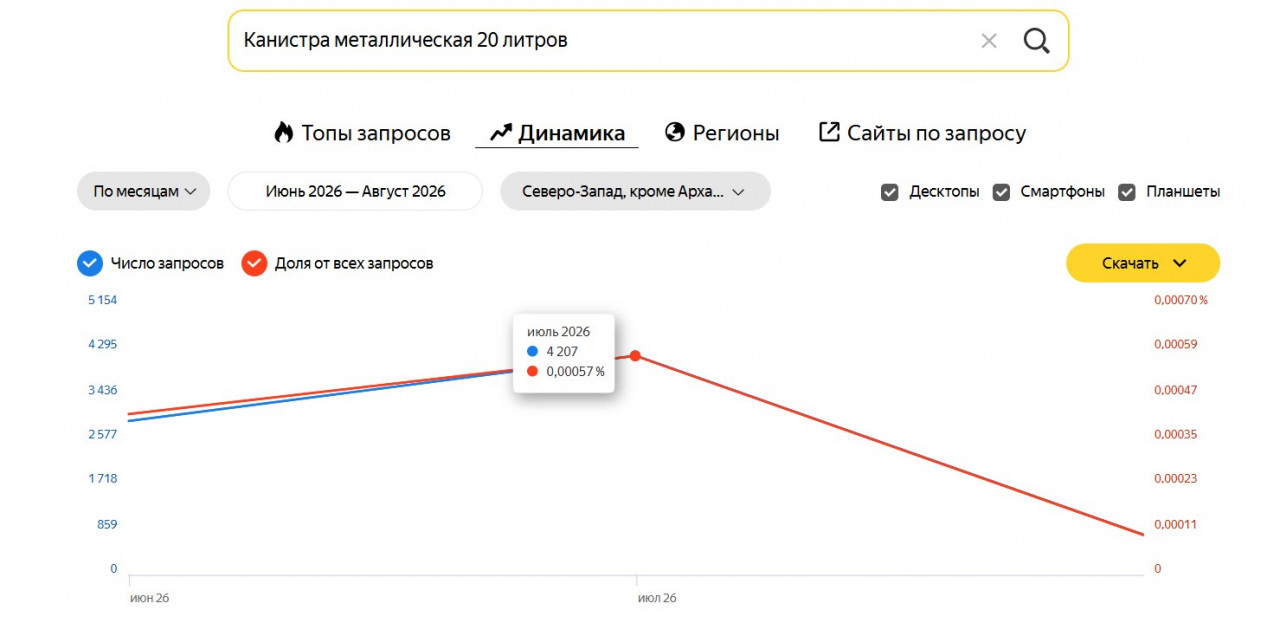
Task: Toggle the blue Число запросов series checkmark
Action: pyautogui.click(x=90, y=263)
